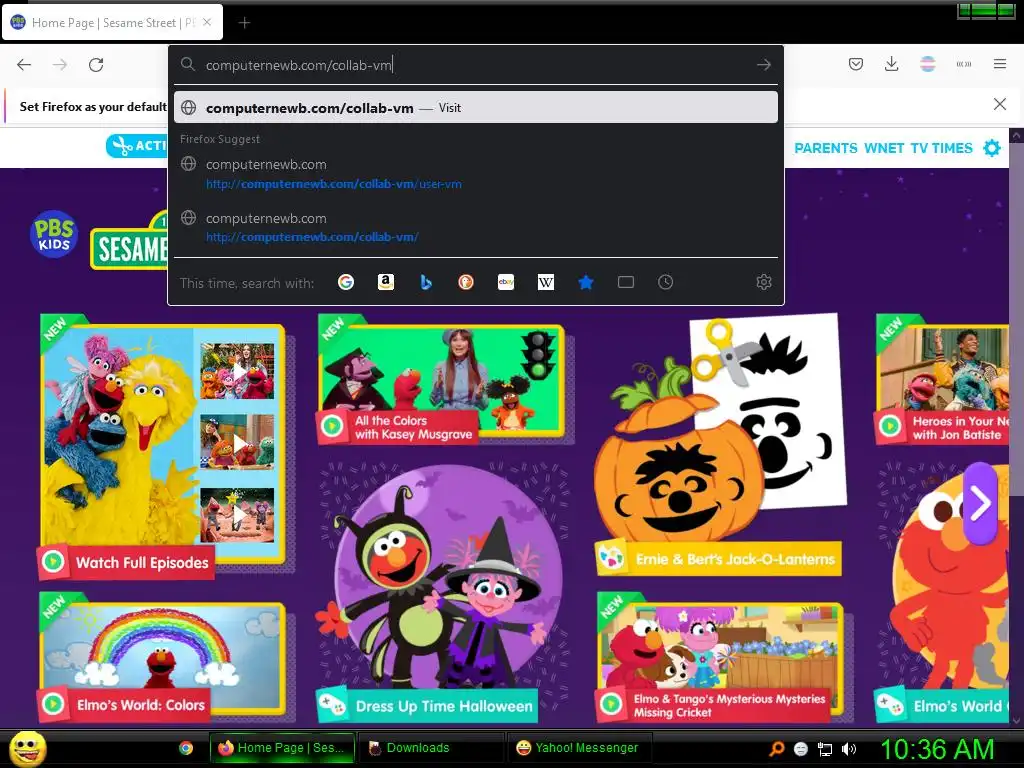Screen dimensions: 1024x768
Task: Launch Chrome from the taskbar
Action: click(x=186, y=748)
